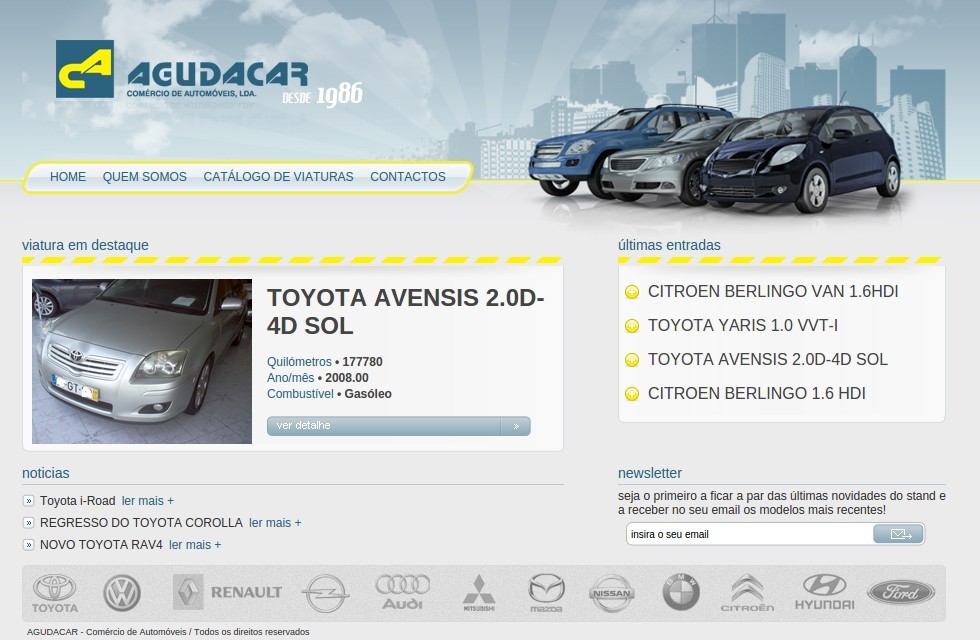The height and width of the screenshot is (640, 980).
Task: Click the Volkswagen brand logo
Action: [122, 593]
